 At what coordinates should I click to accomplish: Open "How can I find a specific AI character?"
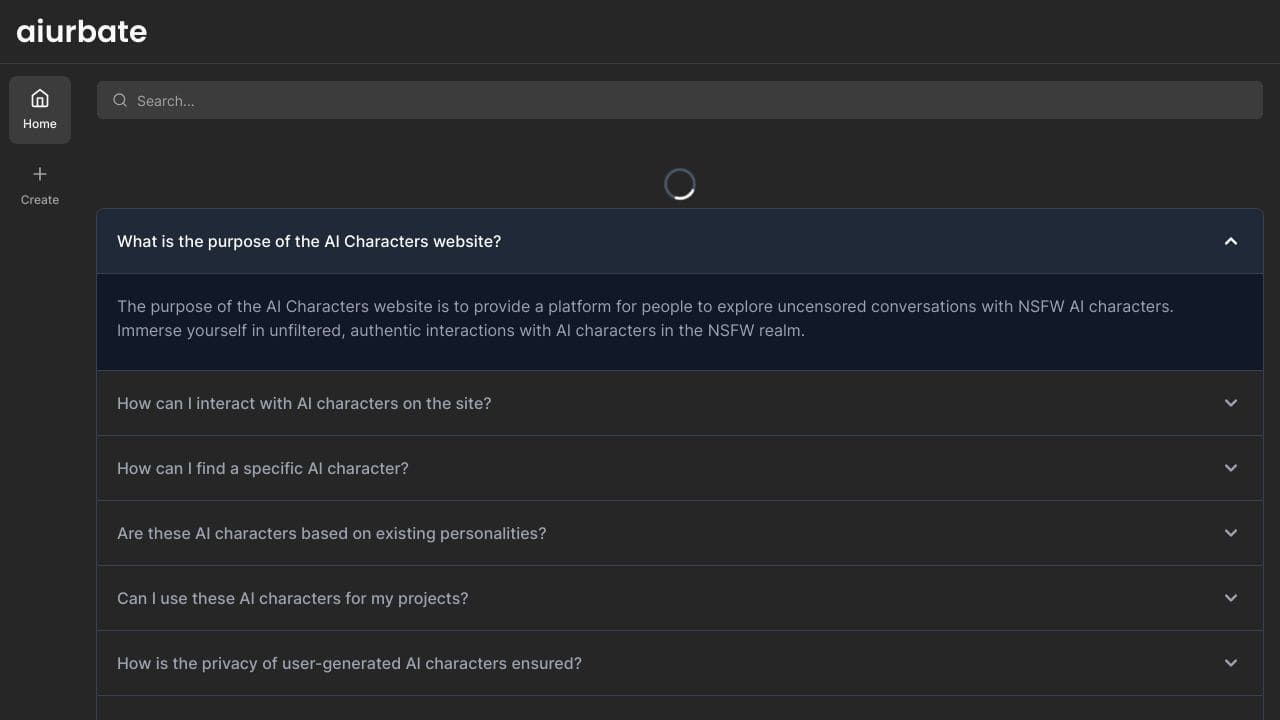(x=263, y=468)
